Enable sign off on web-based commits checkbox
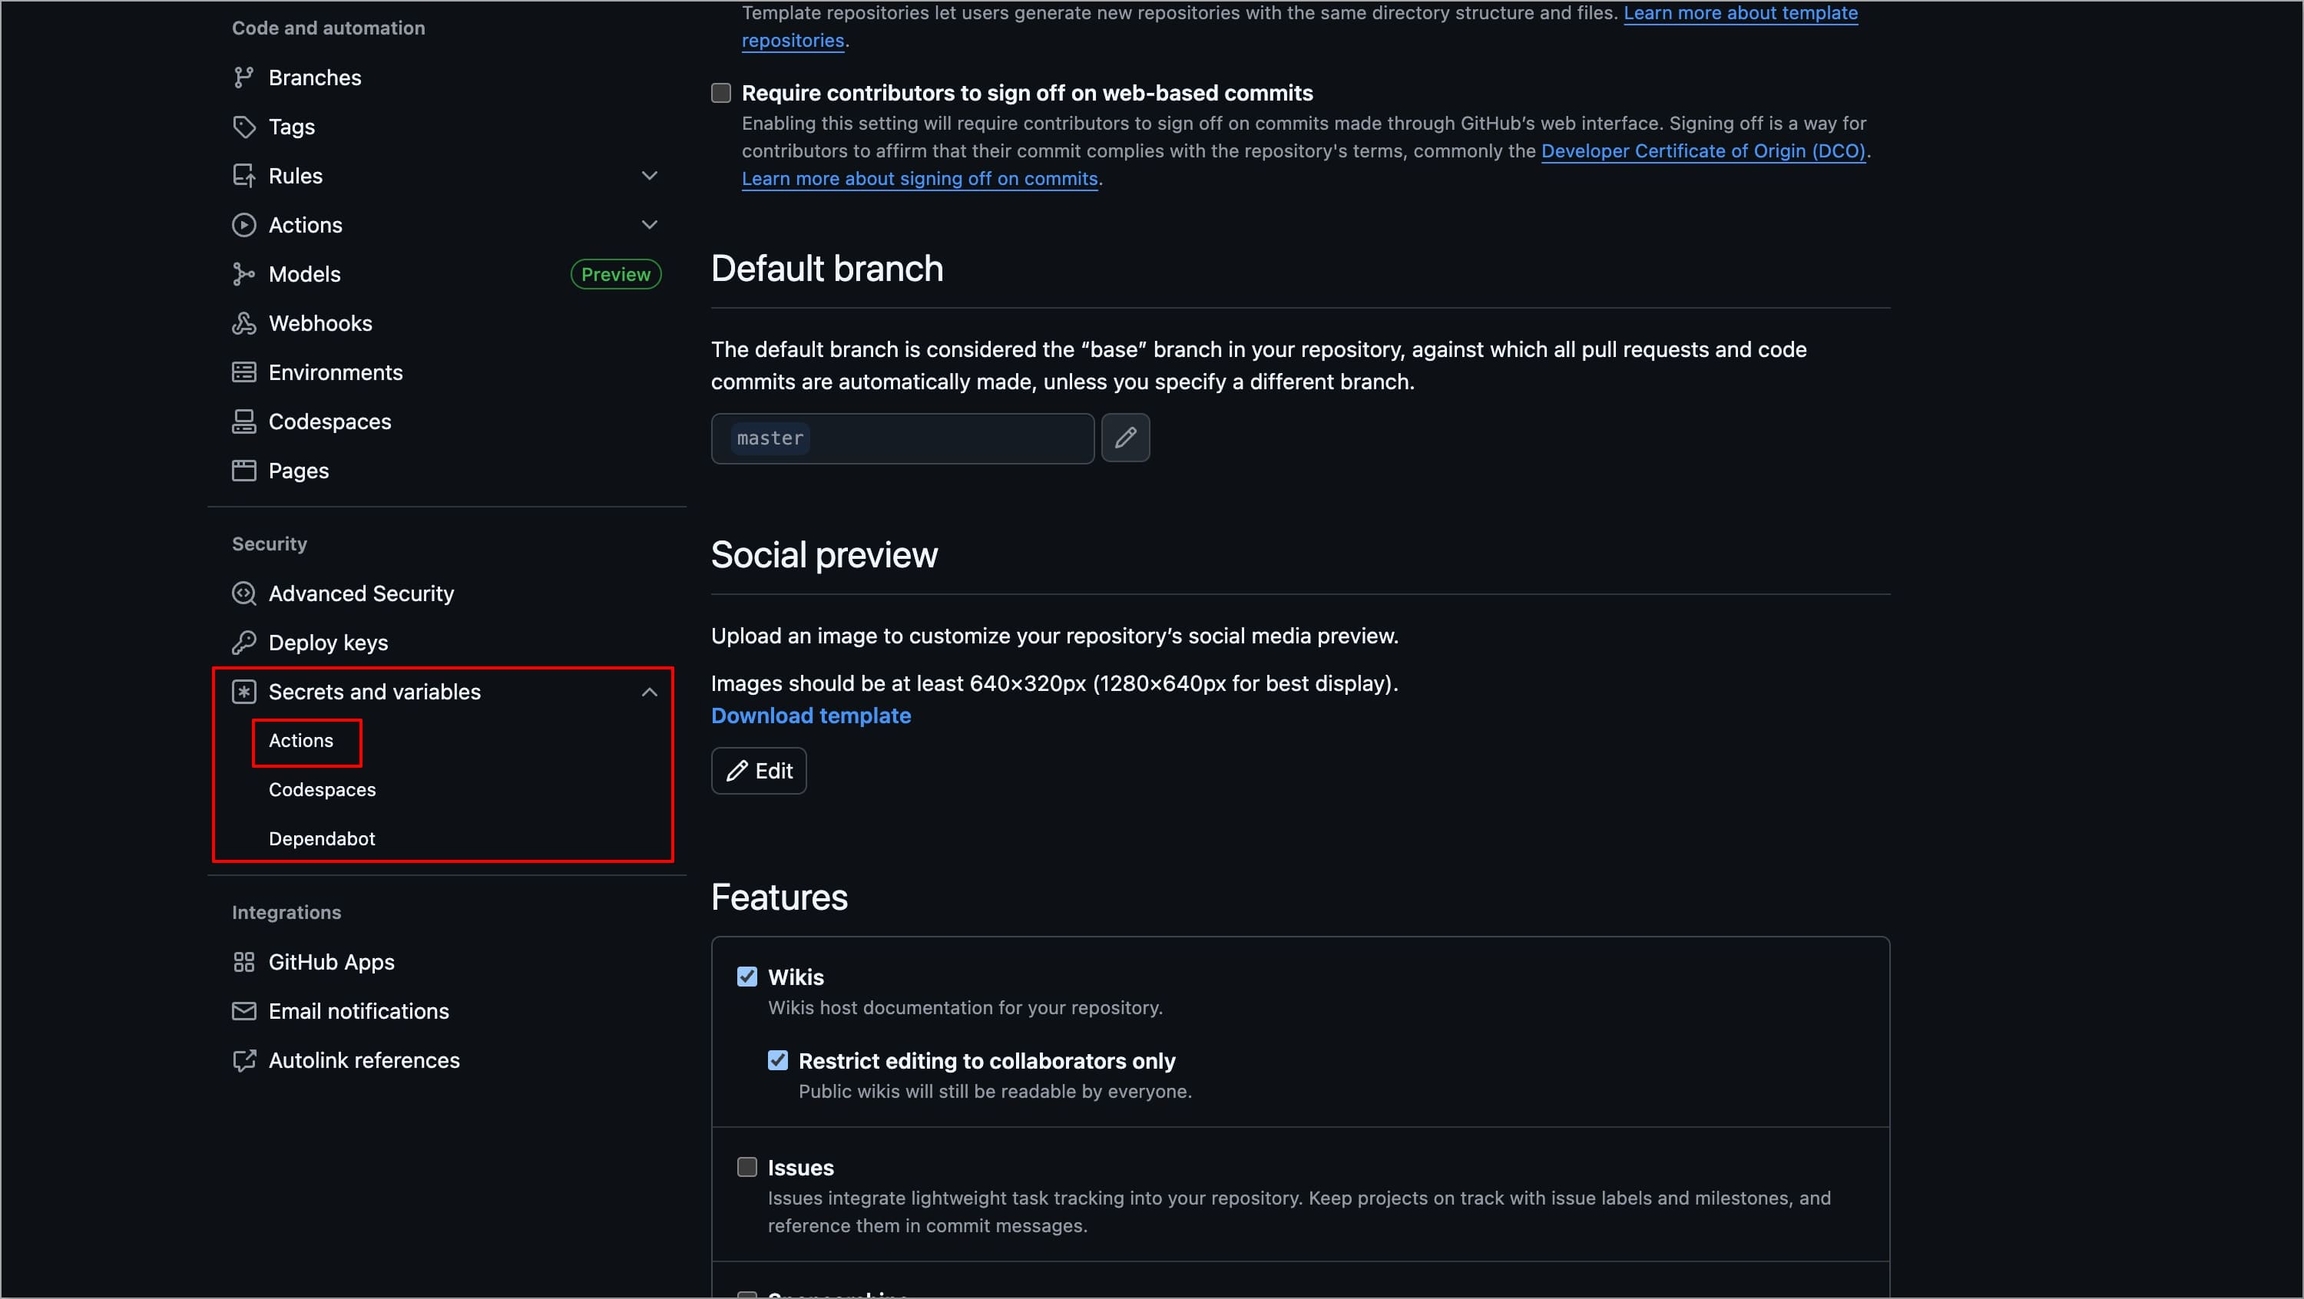This screenshot has height=1299, width=2304. tap(721, 93)
